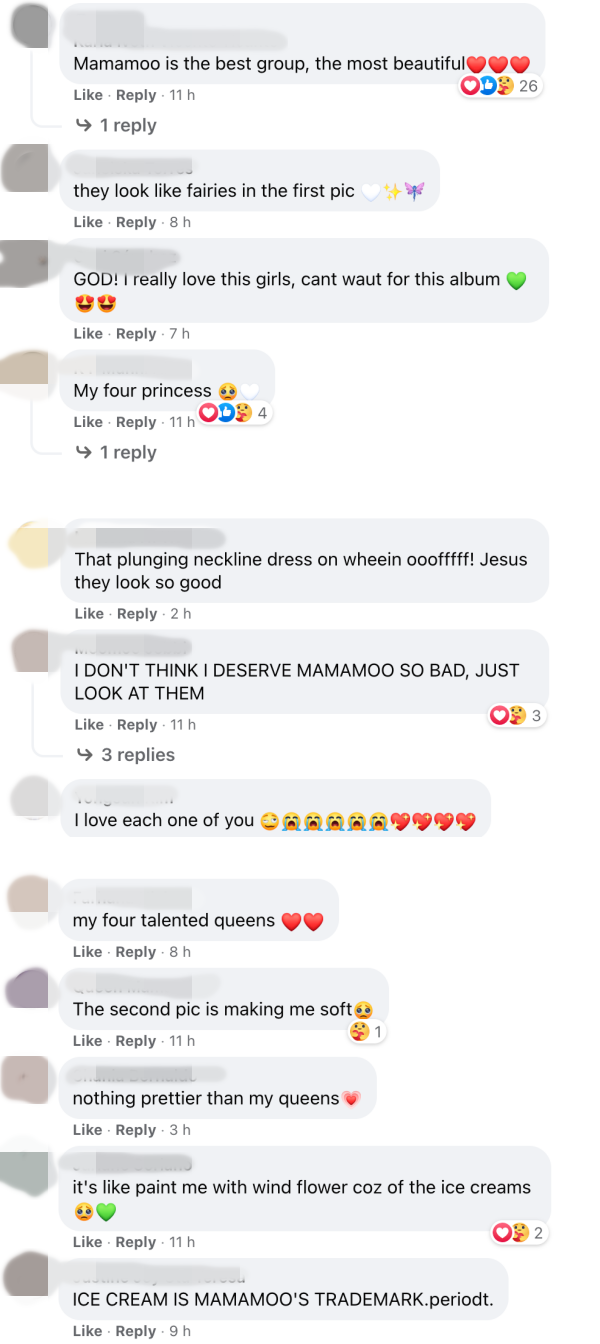The width and height of the screenshot is (600, 1344).
Task: Reply to 'That plunging neckline dress' comment
Action: 136,613
